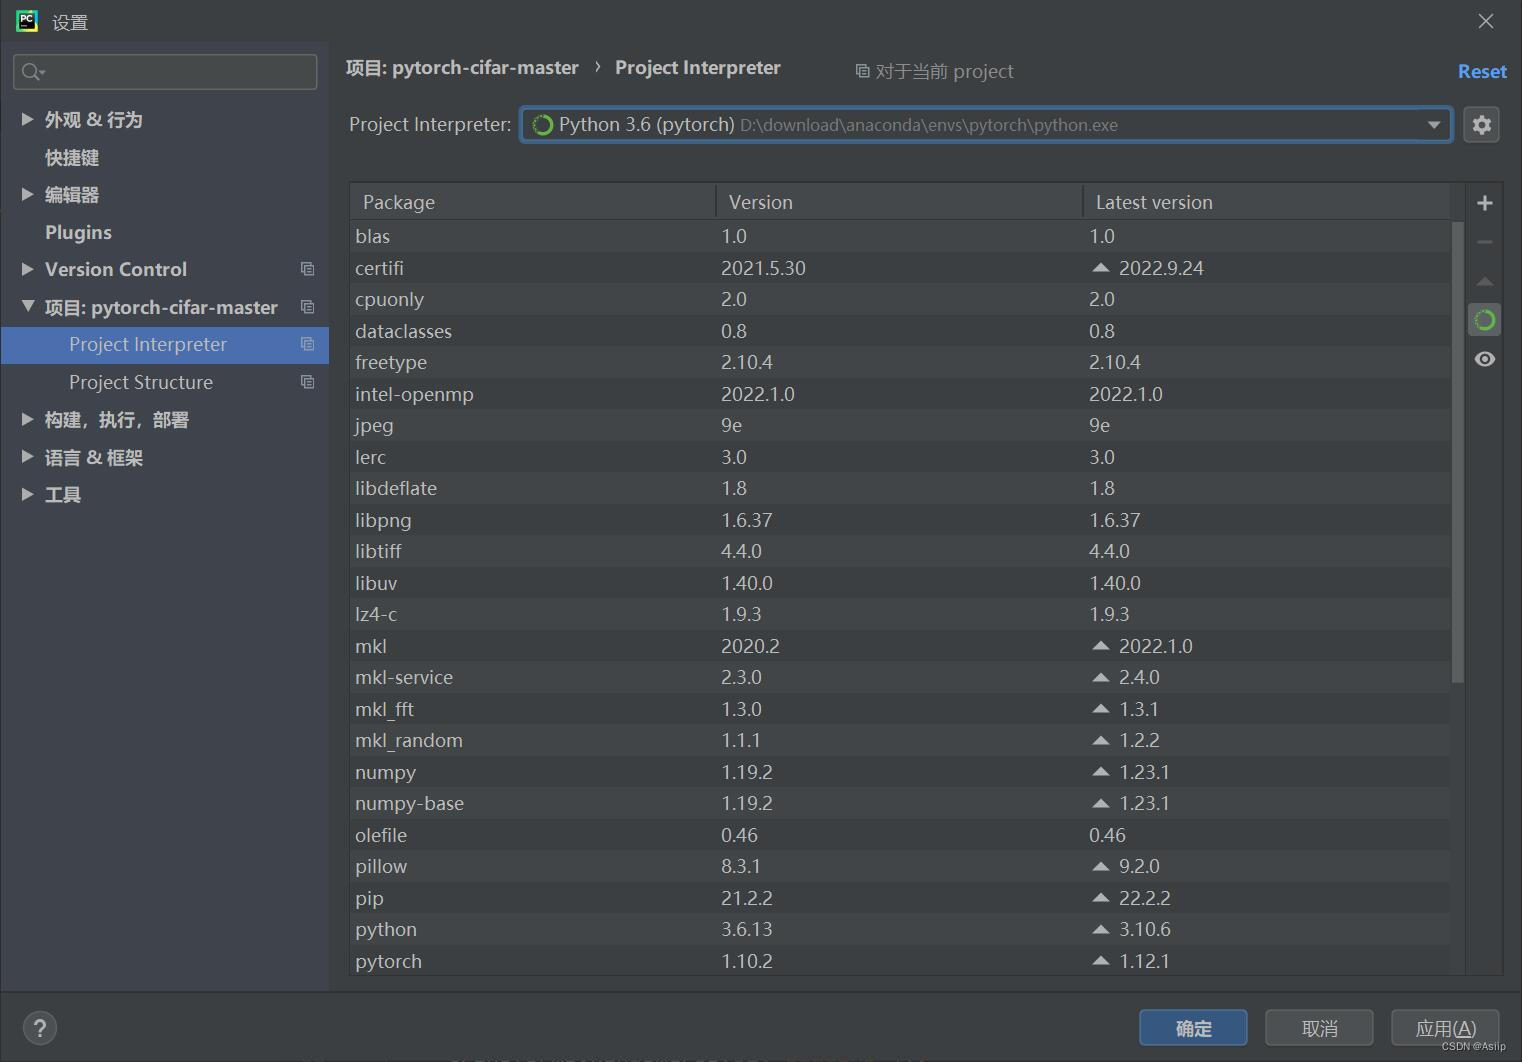1522x1062 pixels.
Task: Select the freetype package row
Action: click(900, 362)
